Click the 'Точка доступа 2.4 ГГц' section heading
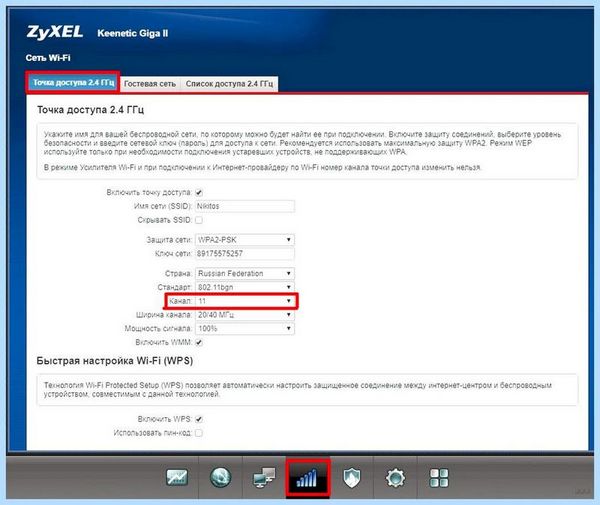 click(x=90, y=110)
